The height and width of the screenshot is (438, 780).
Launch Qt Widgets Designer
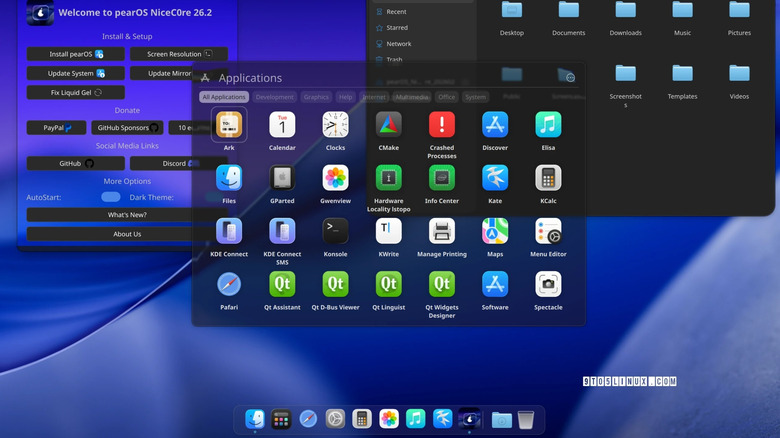click(x=442, y=285)
